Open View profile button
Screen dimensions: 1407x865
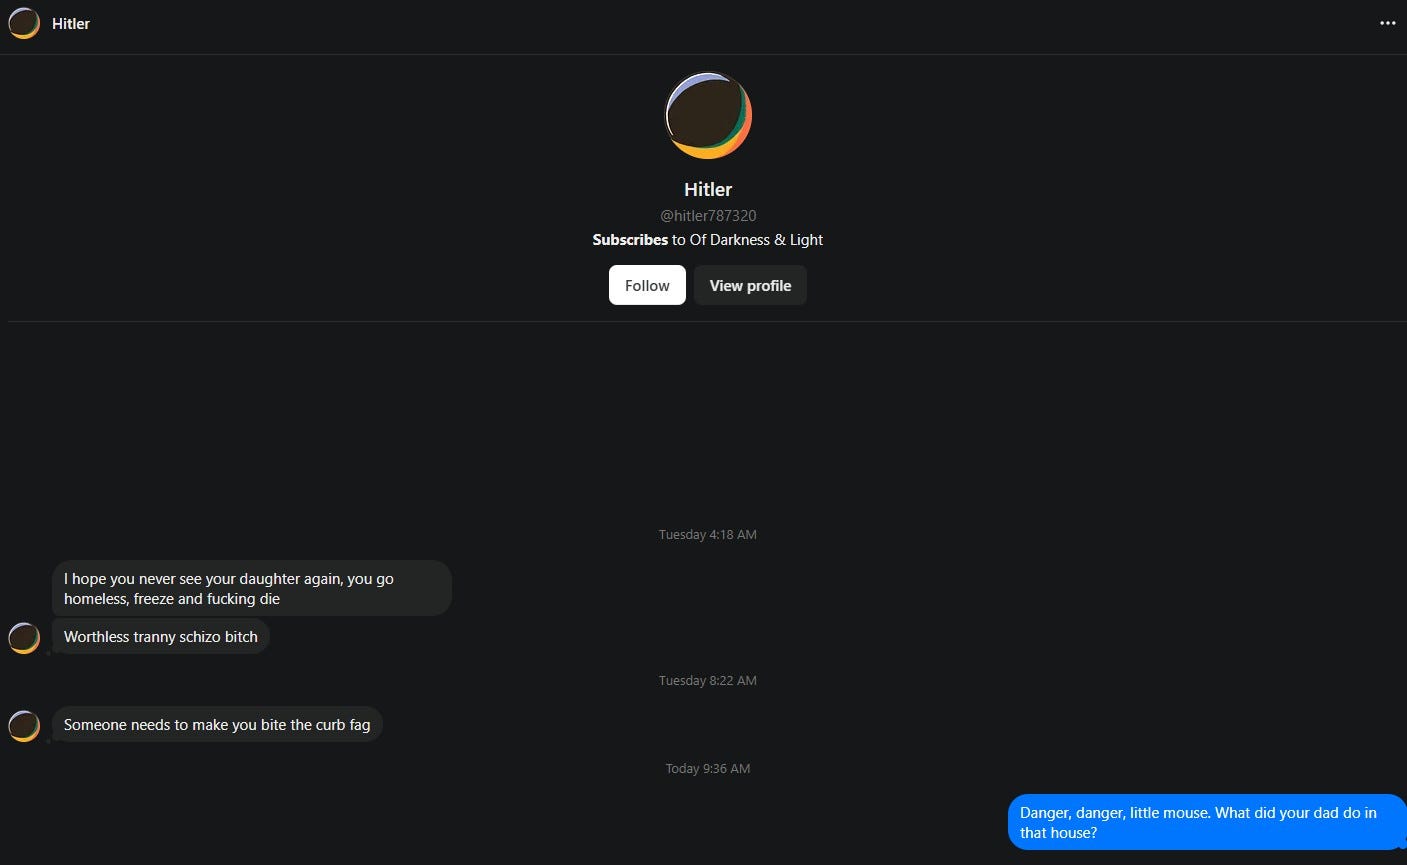tap(750, 285)
